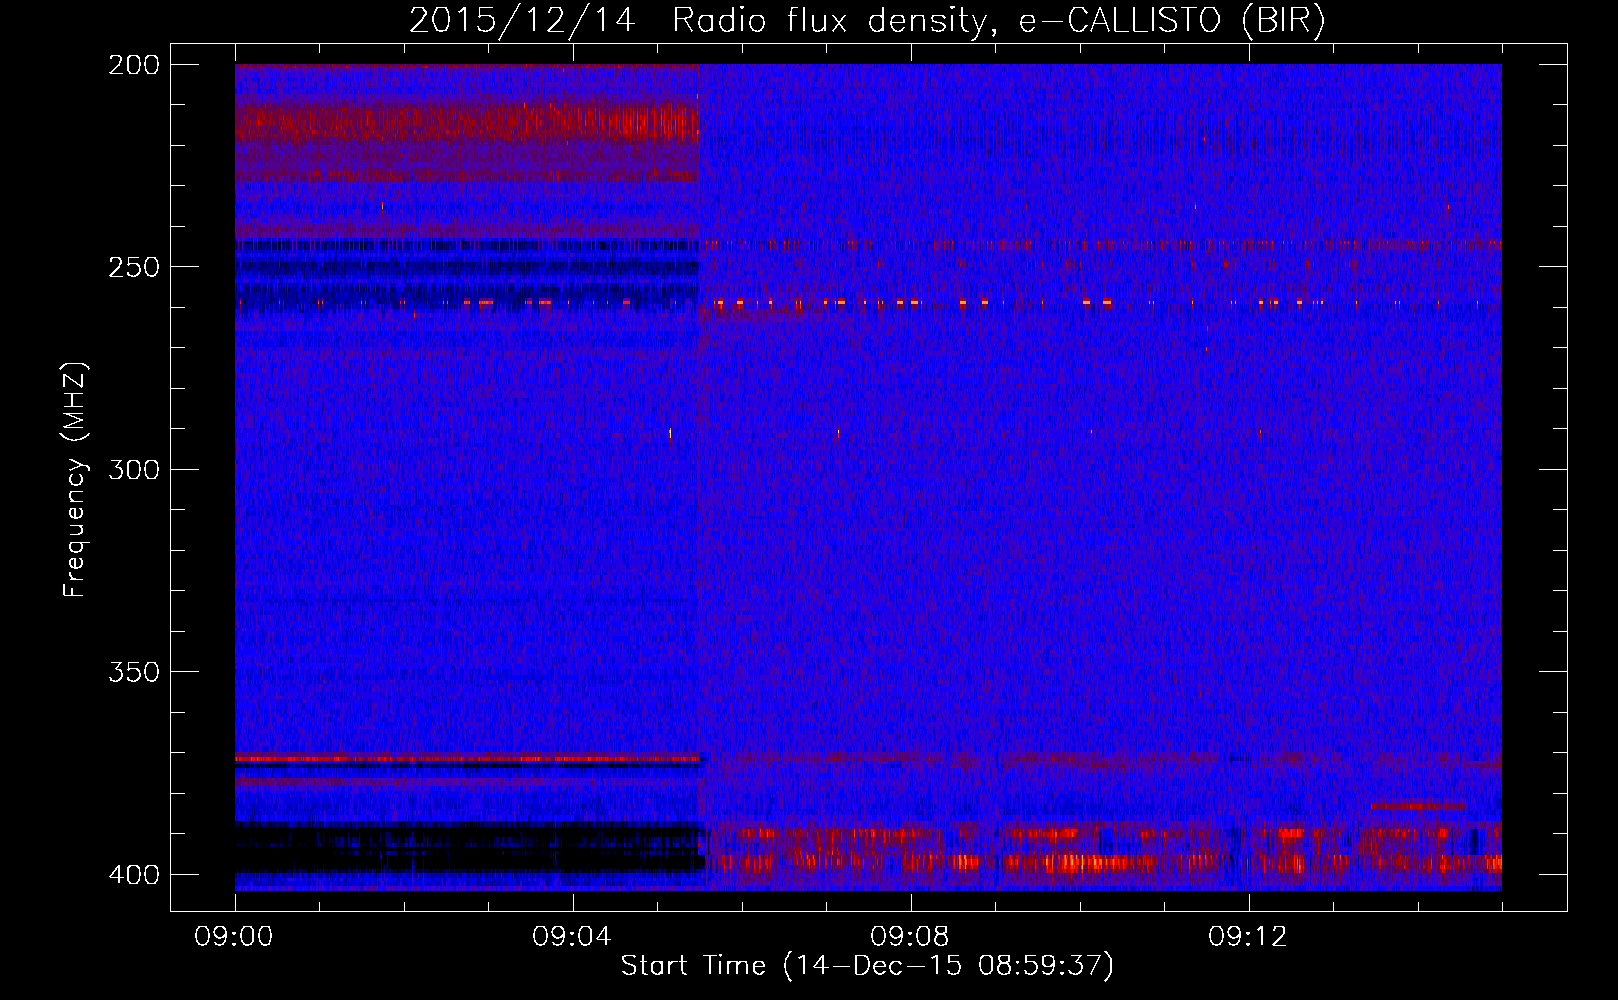Click the 09:08 time tick label
Image resolution: width=1618 pixels, height=1000 pixels.
(x=910, y=937)
